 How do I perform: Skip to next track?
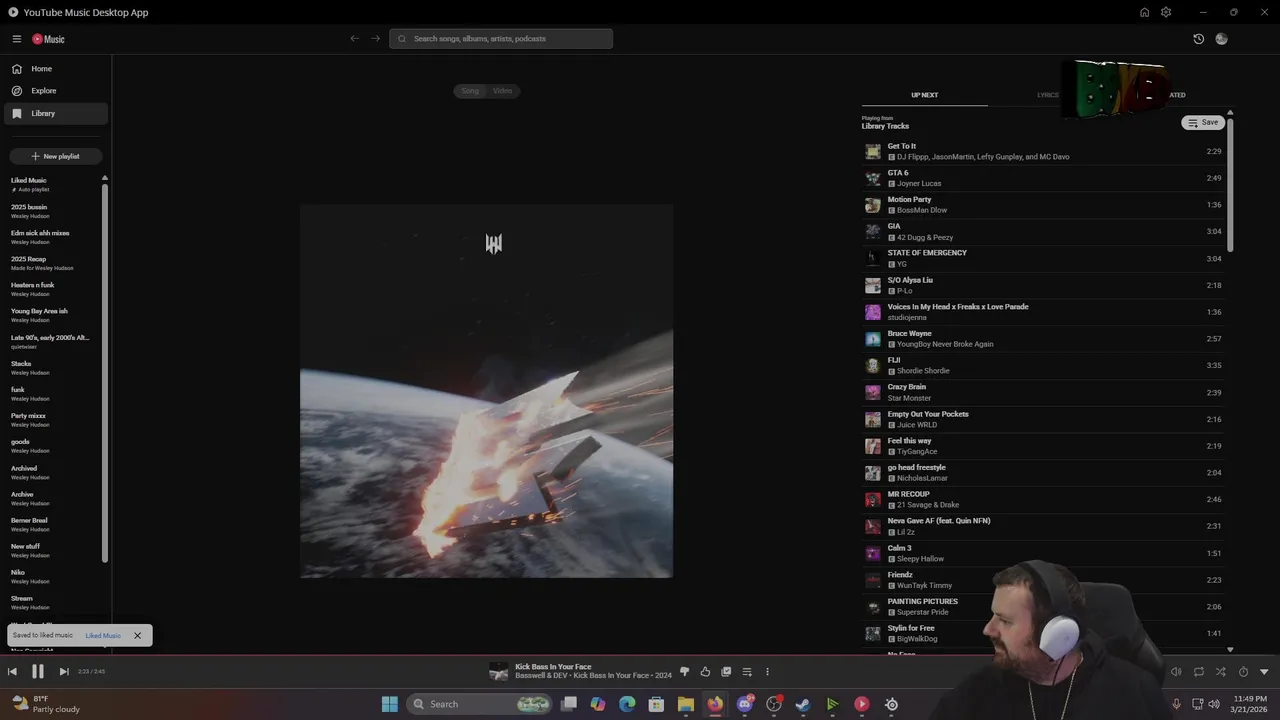click(63, 672)
